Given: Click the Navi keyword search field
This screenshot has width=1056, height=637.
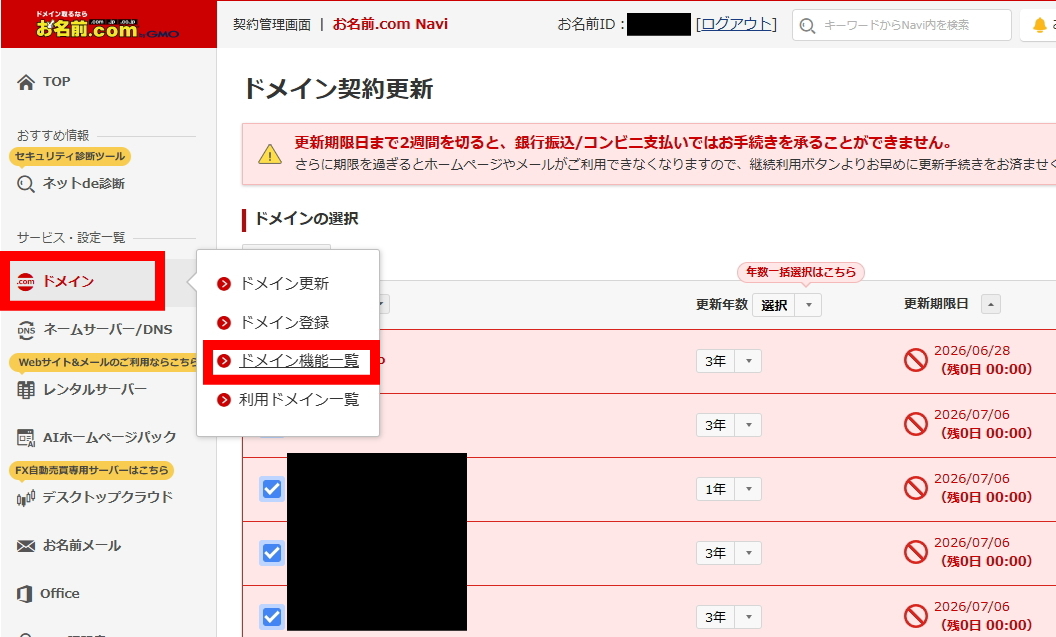Looking at the screenshot, I should click(x=902, y=25).
